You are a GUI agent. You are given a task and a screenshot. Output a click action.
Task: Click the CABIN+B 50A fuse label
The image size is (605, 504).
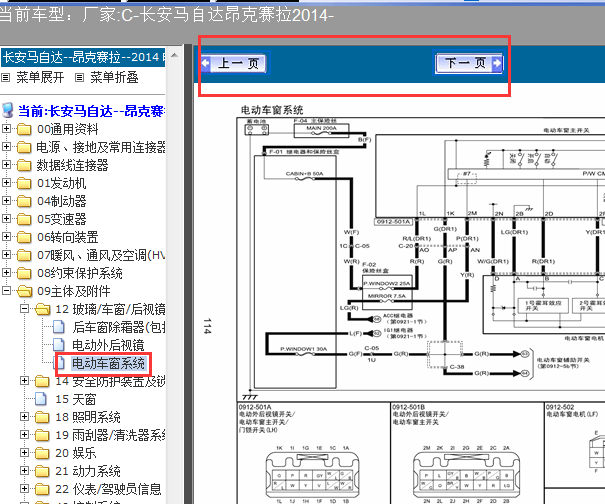(x=304, y=174)
